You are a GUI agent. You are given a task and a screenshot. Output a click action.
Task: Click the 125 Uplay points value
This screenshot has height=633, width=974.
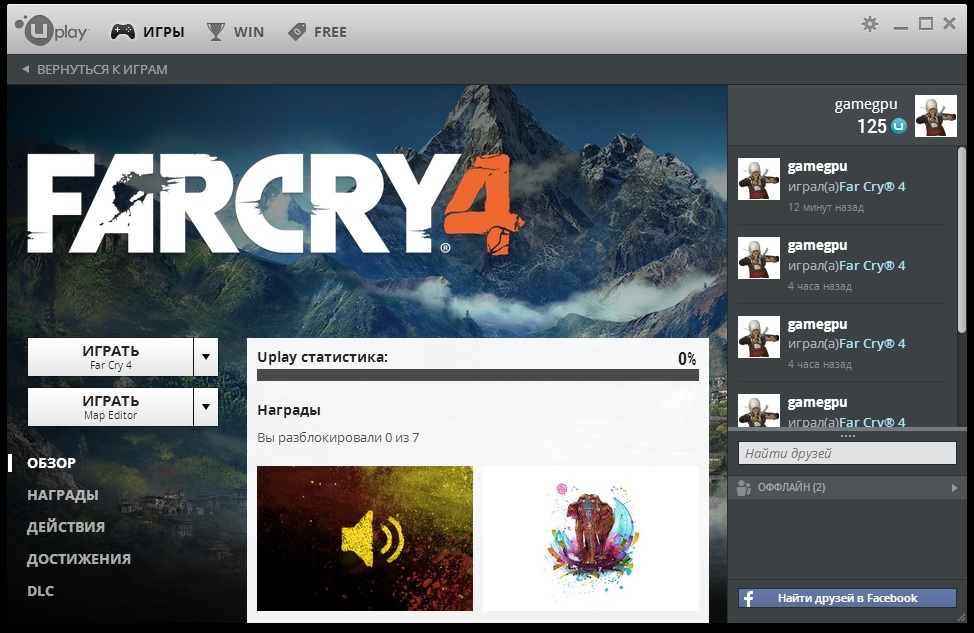(x=872, y=127)
